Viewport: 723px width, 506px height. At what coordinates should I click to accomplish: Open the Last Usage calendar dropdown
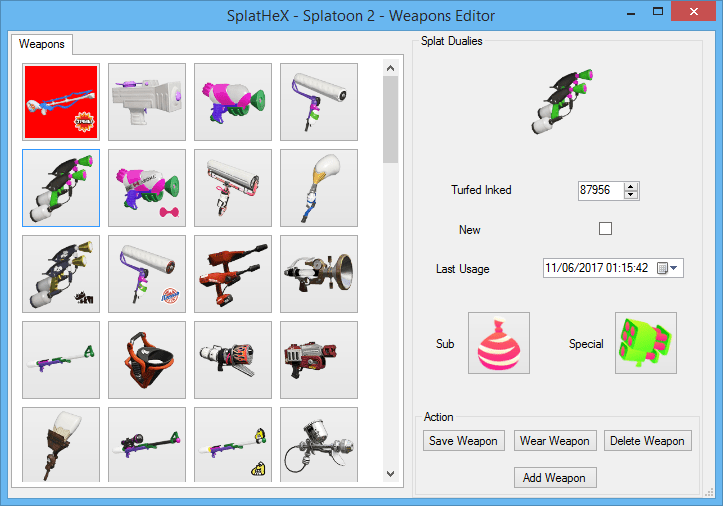tap(667, 268)
